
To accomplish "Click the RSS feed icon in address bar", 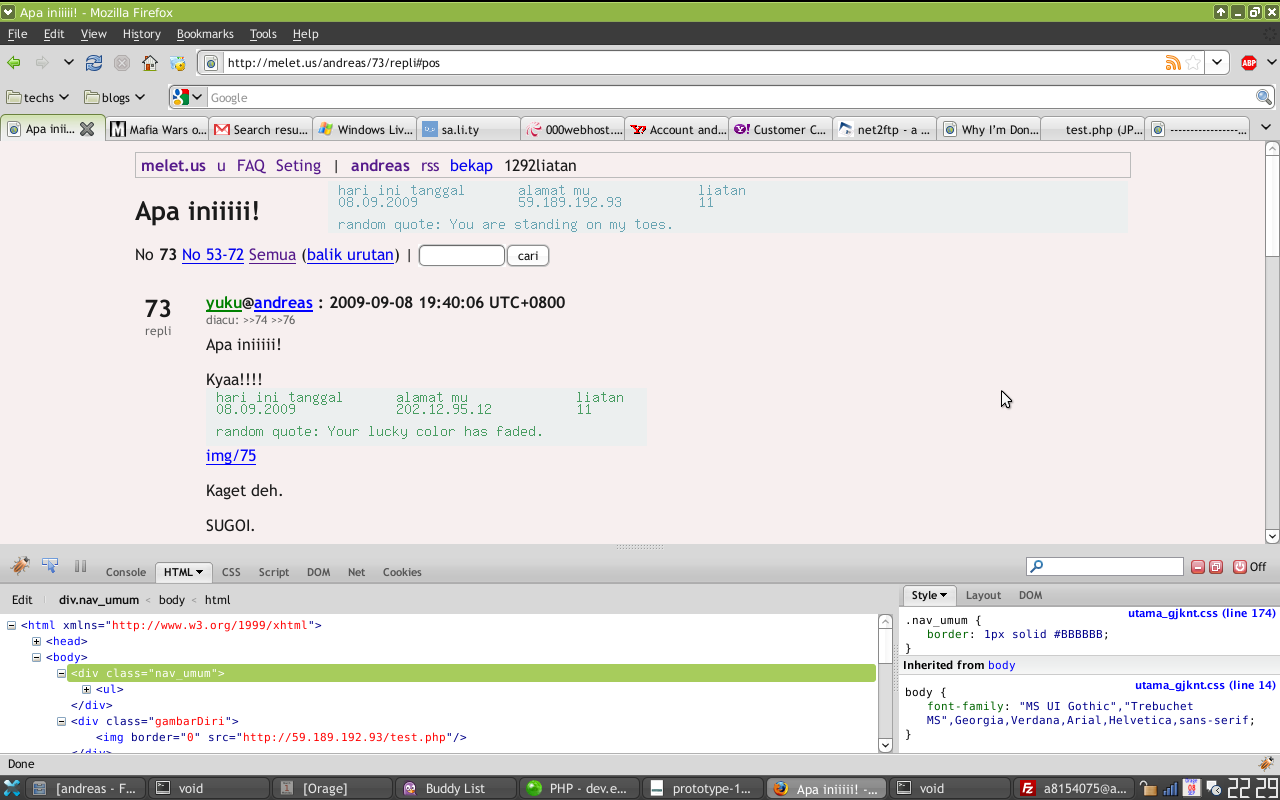I will pyautogui.click(x=1173, y=63).
